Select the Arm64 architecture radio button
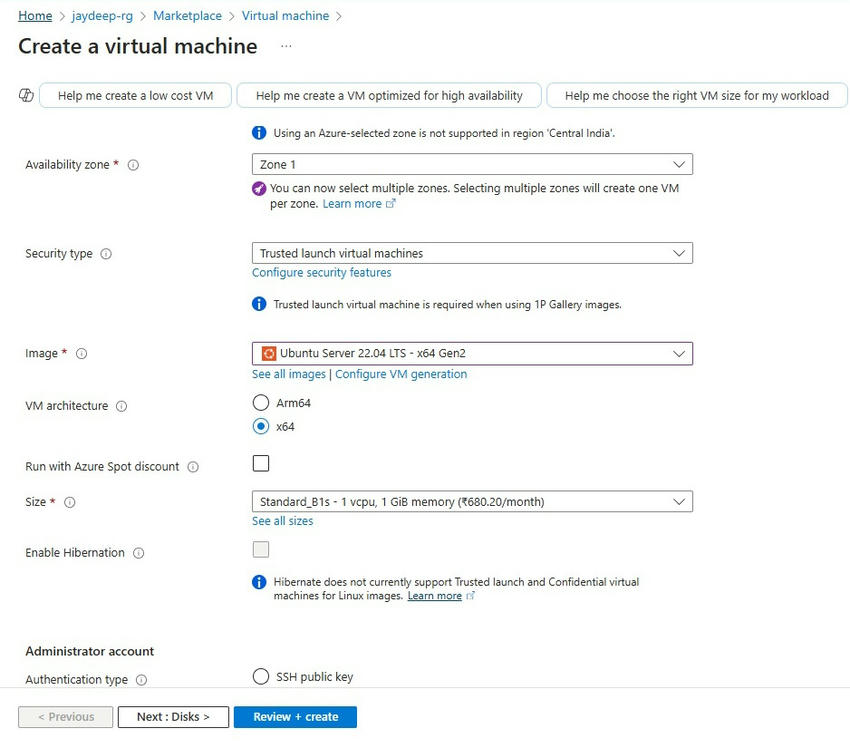 pos(261,404)
